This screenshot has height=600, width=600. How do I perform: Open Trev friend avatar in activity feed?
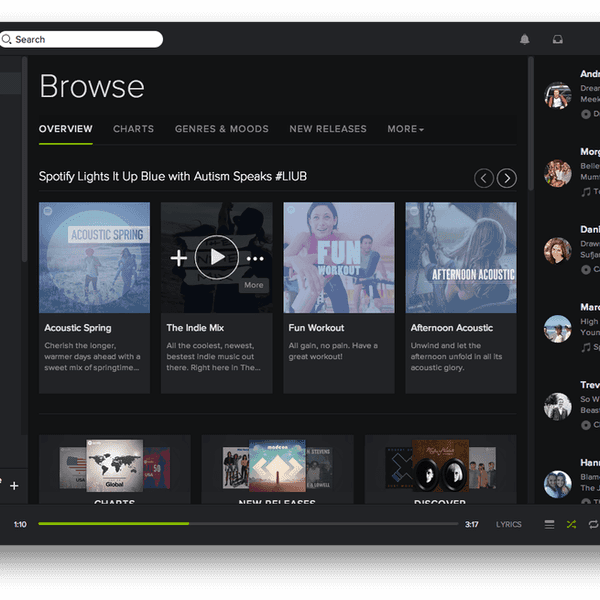pyautogui.click(x=558, y=406)
